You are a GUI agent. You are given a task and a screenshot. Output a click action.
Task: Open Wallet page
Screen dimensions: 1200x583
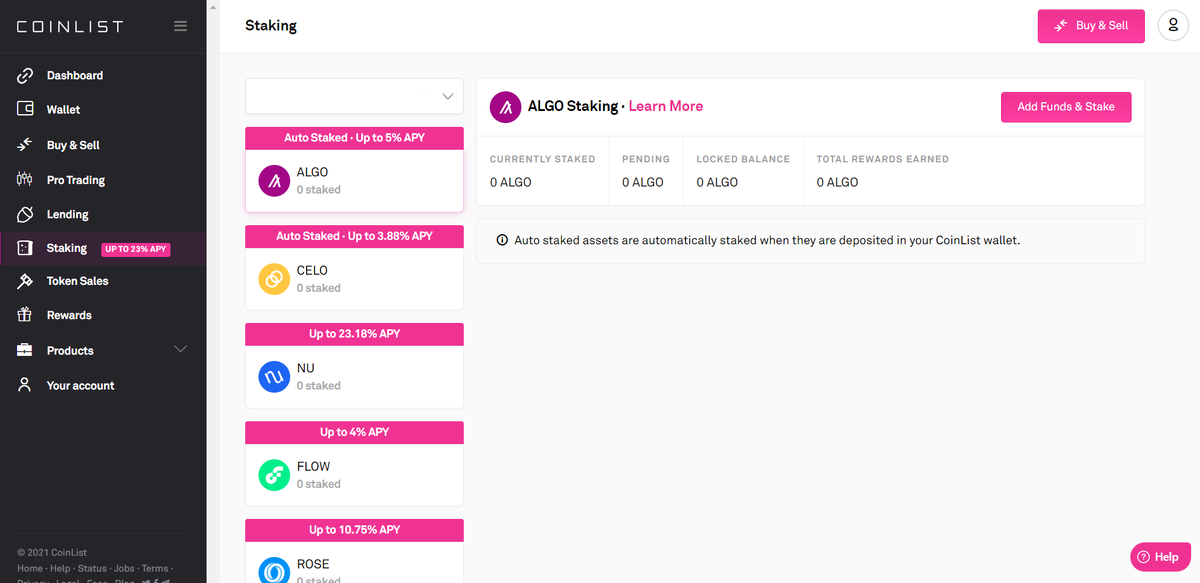(x=63, y=110)
